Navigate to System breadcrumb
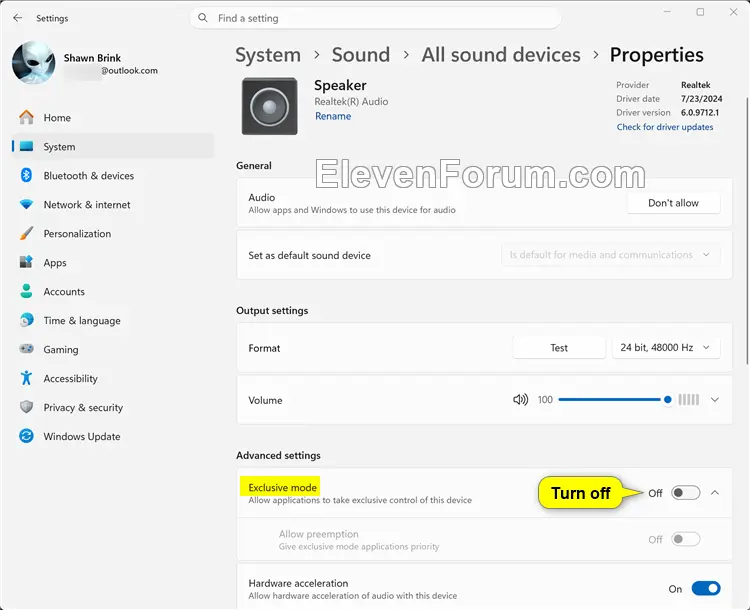This screenshot has width=750, height=610. [x=268, y=55]
